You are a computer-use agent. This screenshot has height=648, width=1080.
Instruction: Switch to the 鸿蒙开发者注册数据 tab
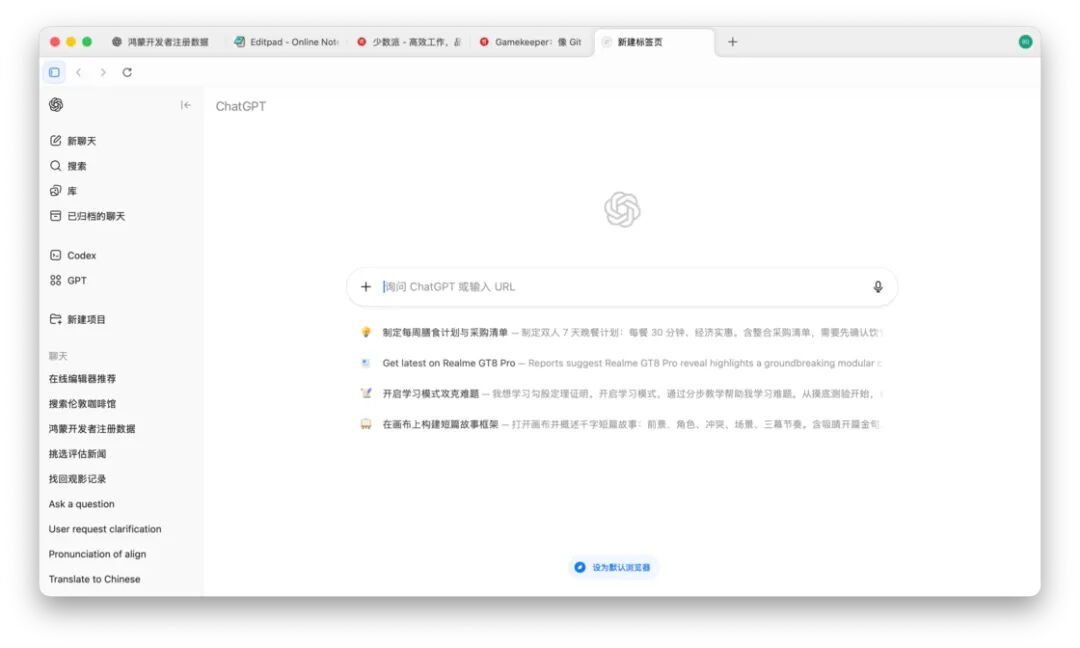click(x=161, y=42)
